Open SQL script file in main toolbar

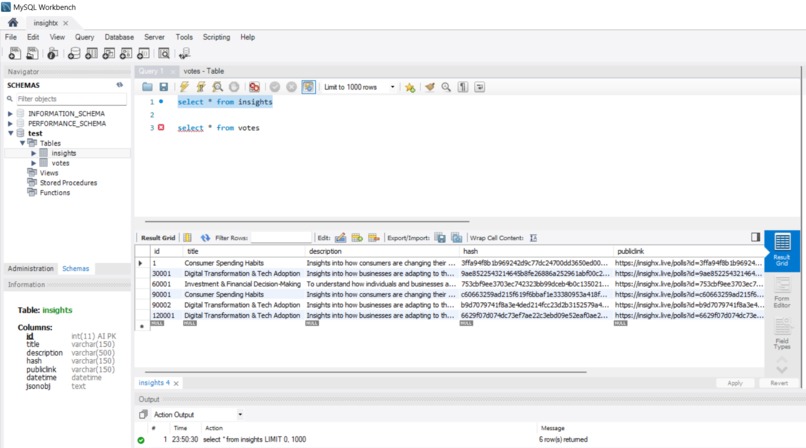[x=32, y=53]
